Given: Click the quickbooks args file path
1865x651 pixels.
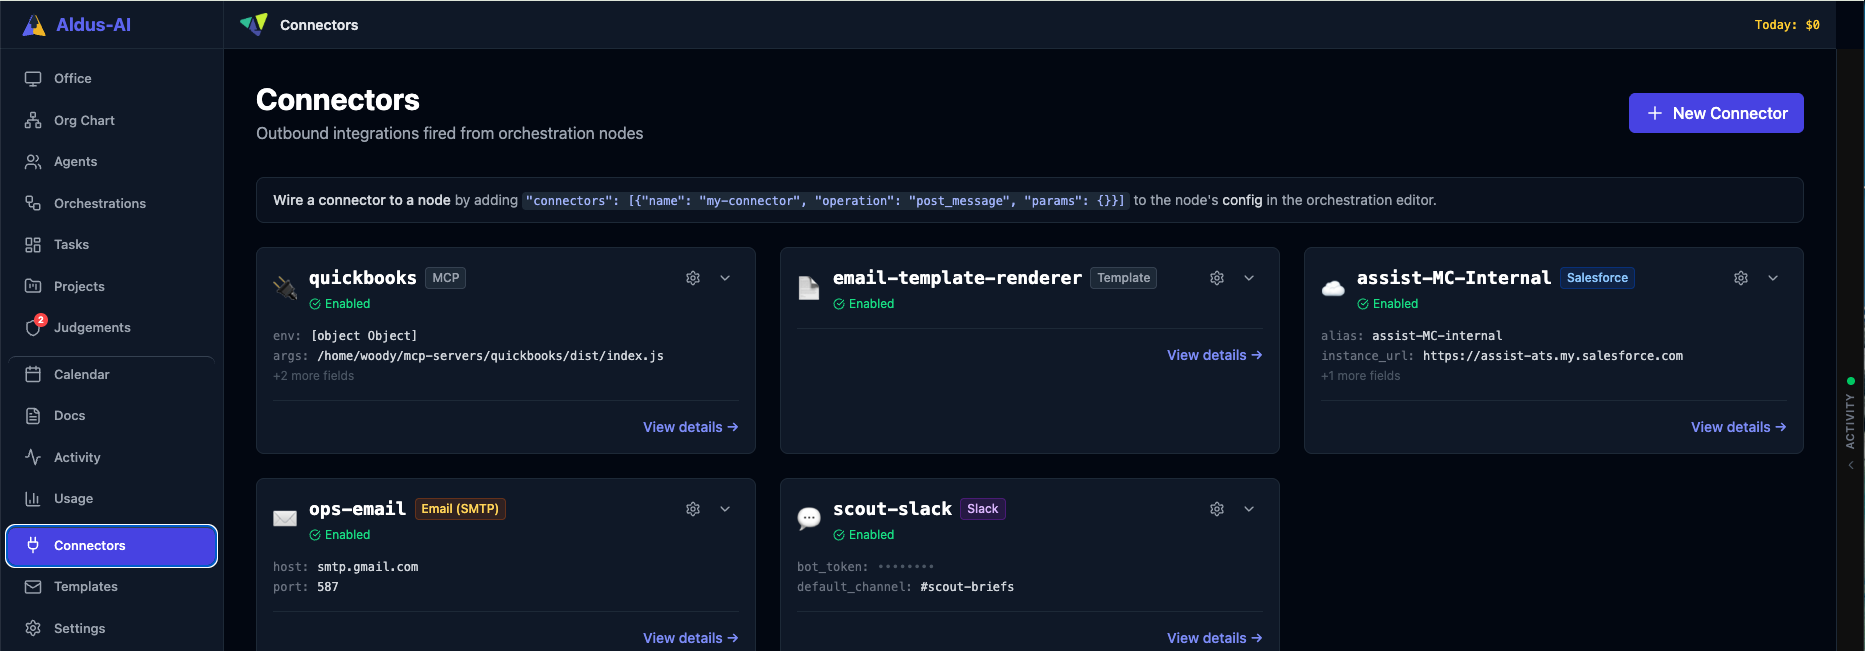Looking at the screenshot, I should 490,356.
